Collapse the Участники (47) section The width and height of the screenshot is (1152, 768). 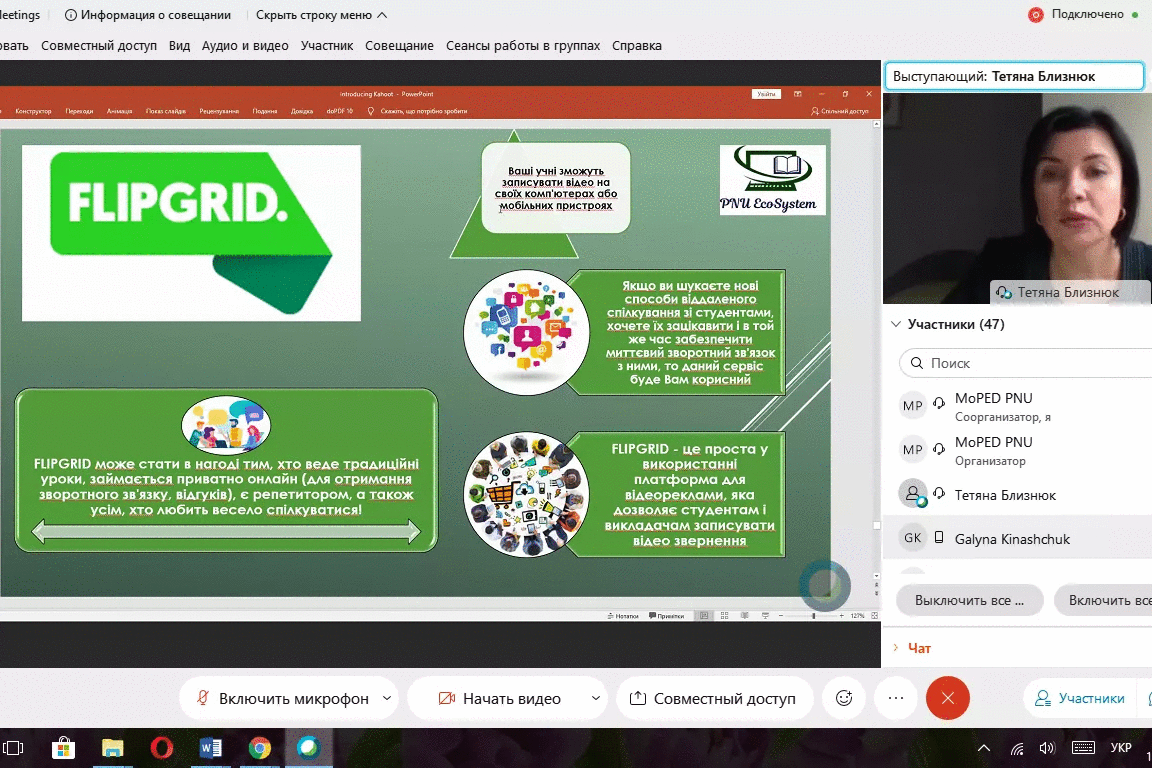[x=894, y=324]
